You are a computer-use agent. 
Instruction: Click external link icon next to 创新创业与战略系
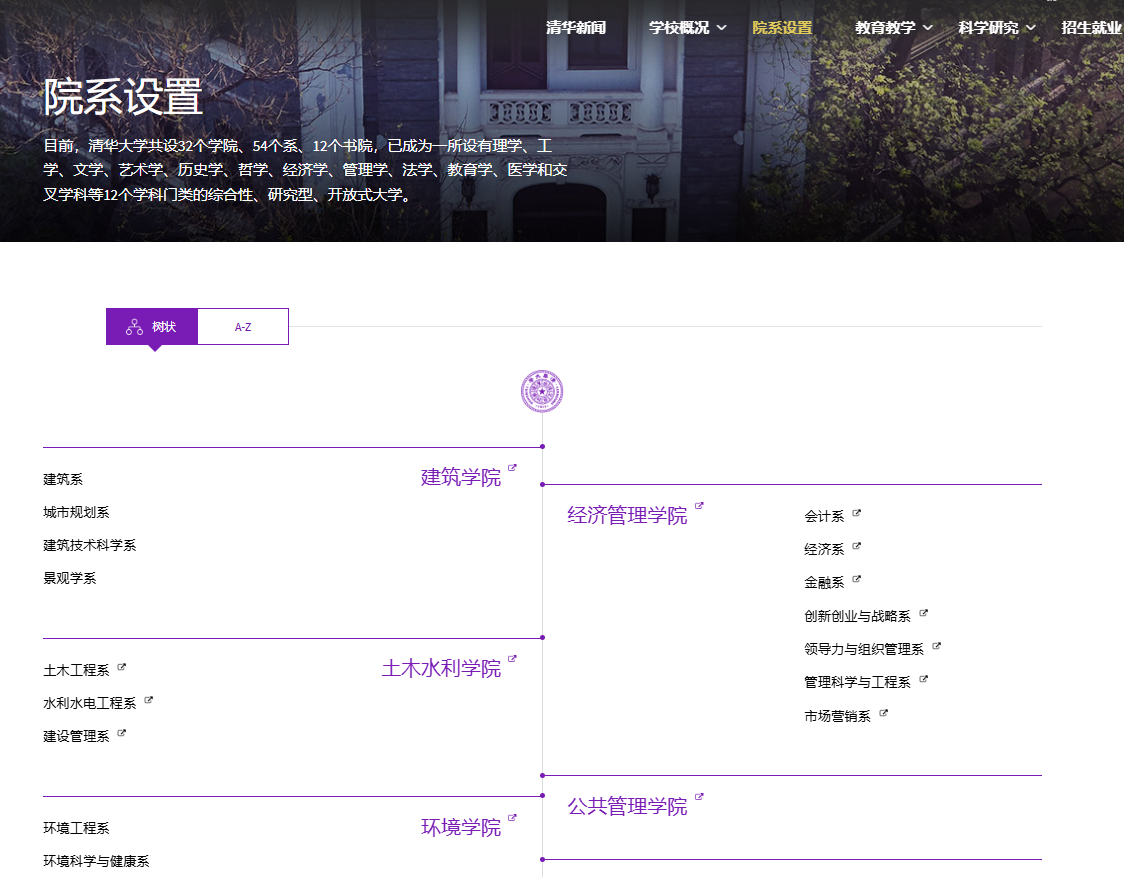click(x=923, y=613)
